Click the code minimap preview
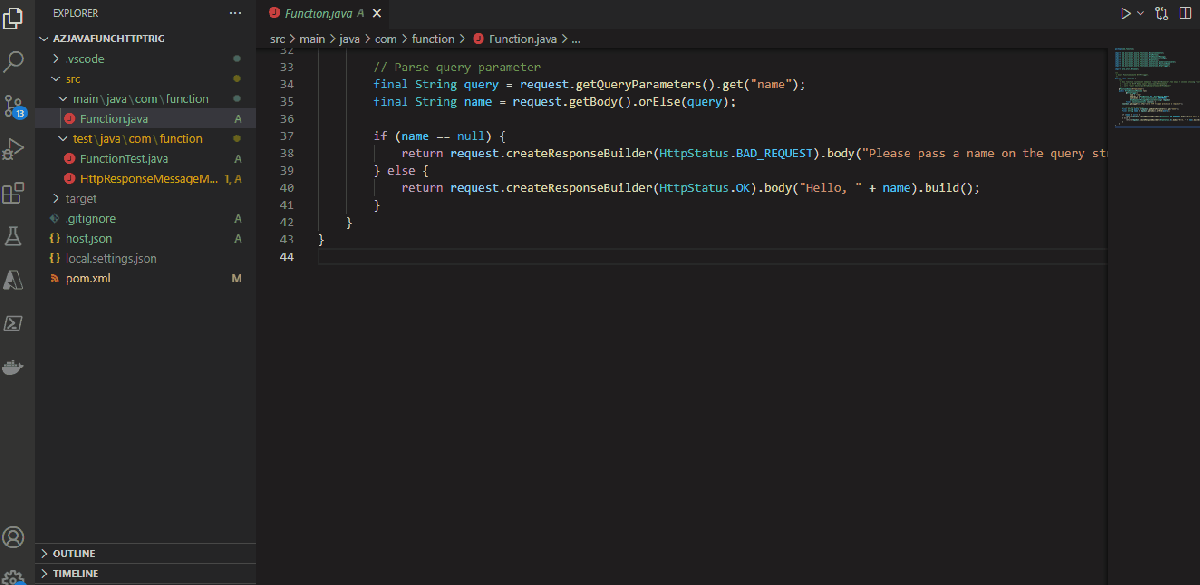Screen dimensions: 1200x585 point(1154,88)
